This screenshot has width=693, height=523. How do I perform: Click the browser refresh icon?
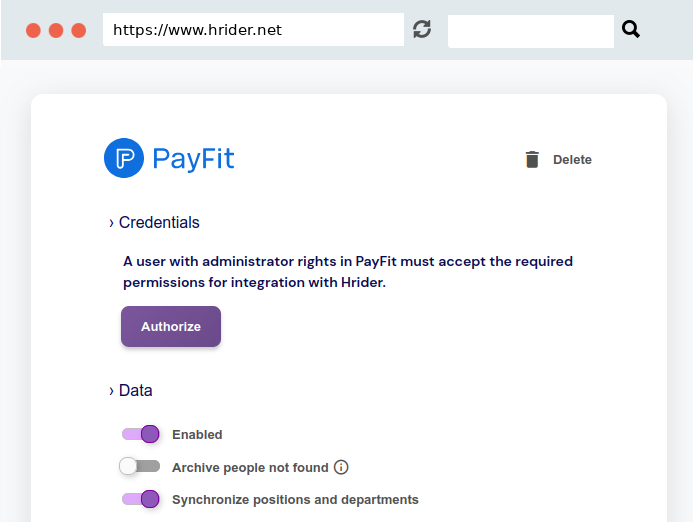[x=422, y=29]
